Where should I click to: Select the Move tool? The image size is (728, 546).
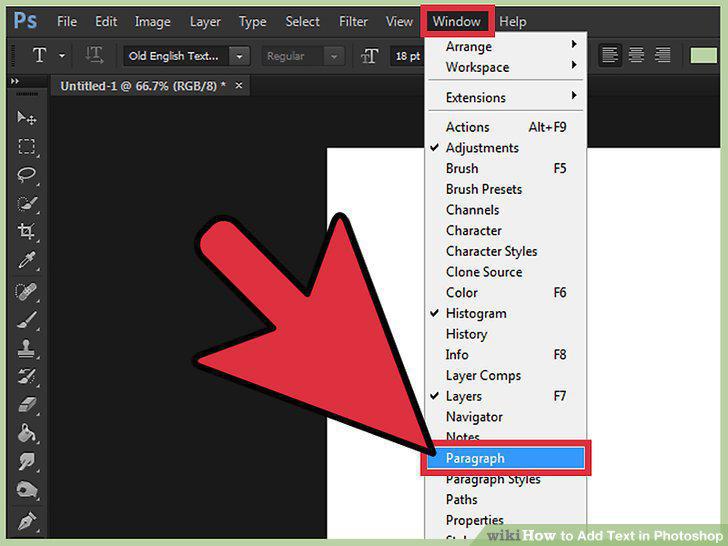(26, 118)
